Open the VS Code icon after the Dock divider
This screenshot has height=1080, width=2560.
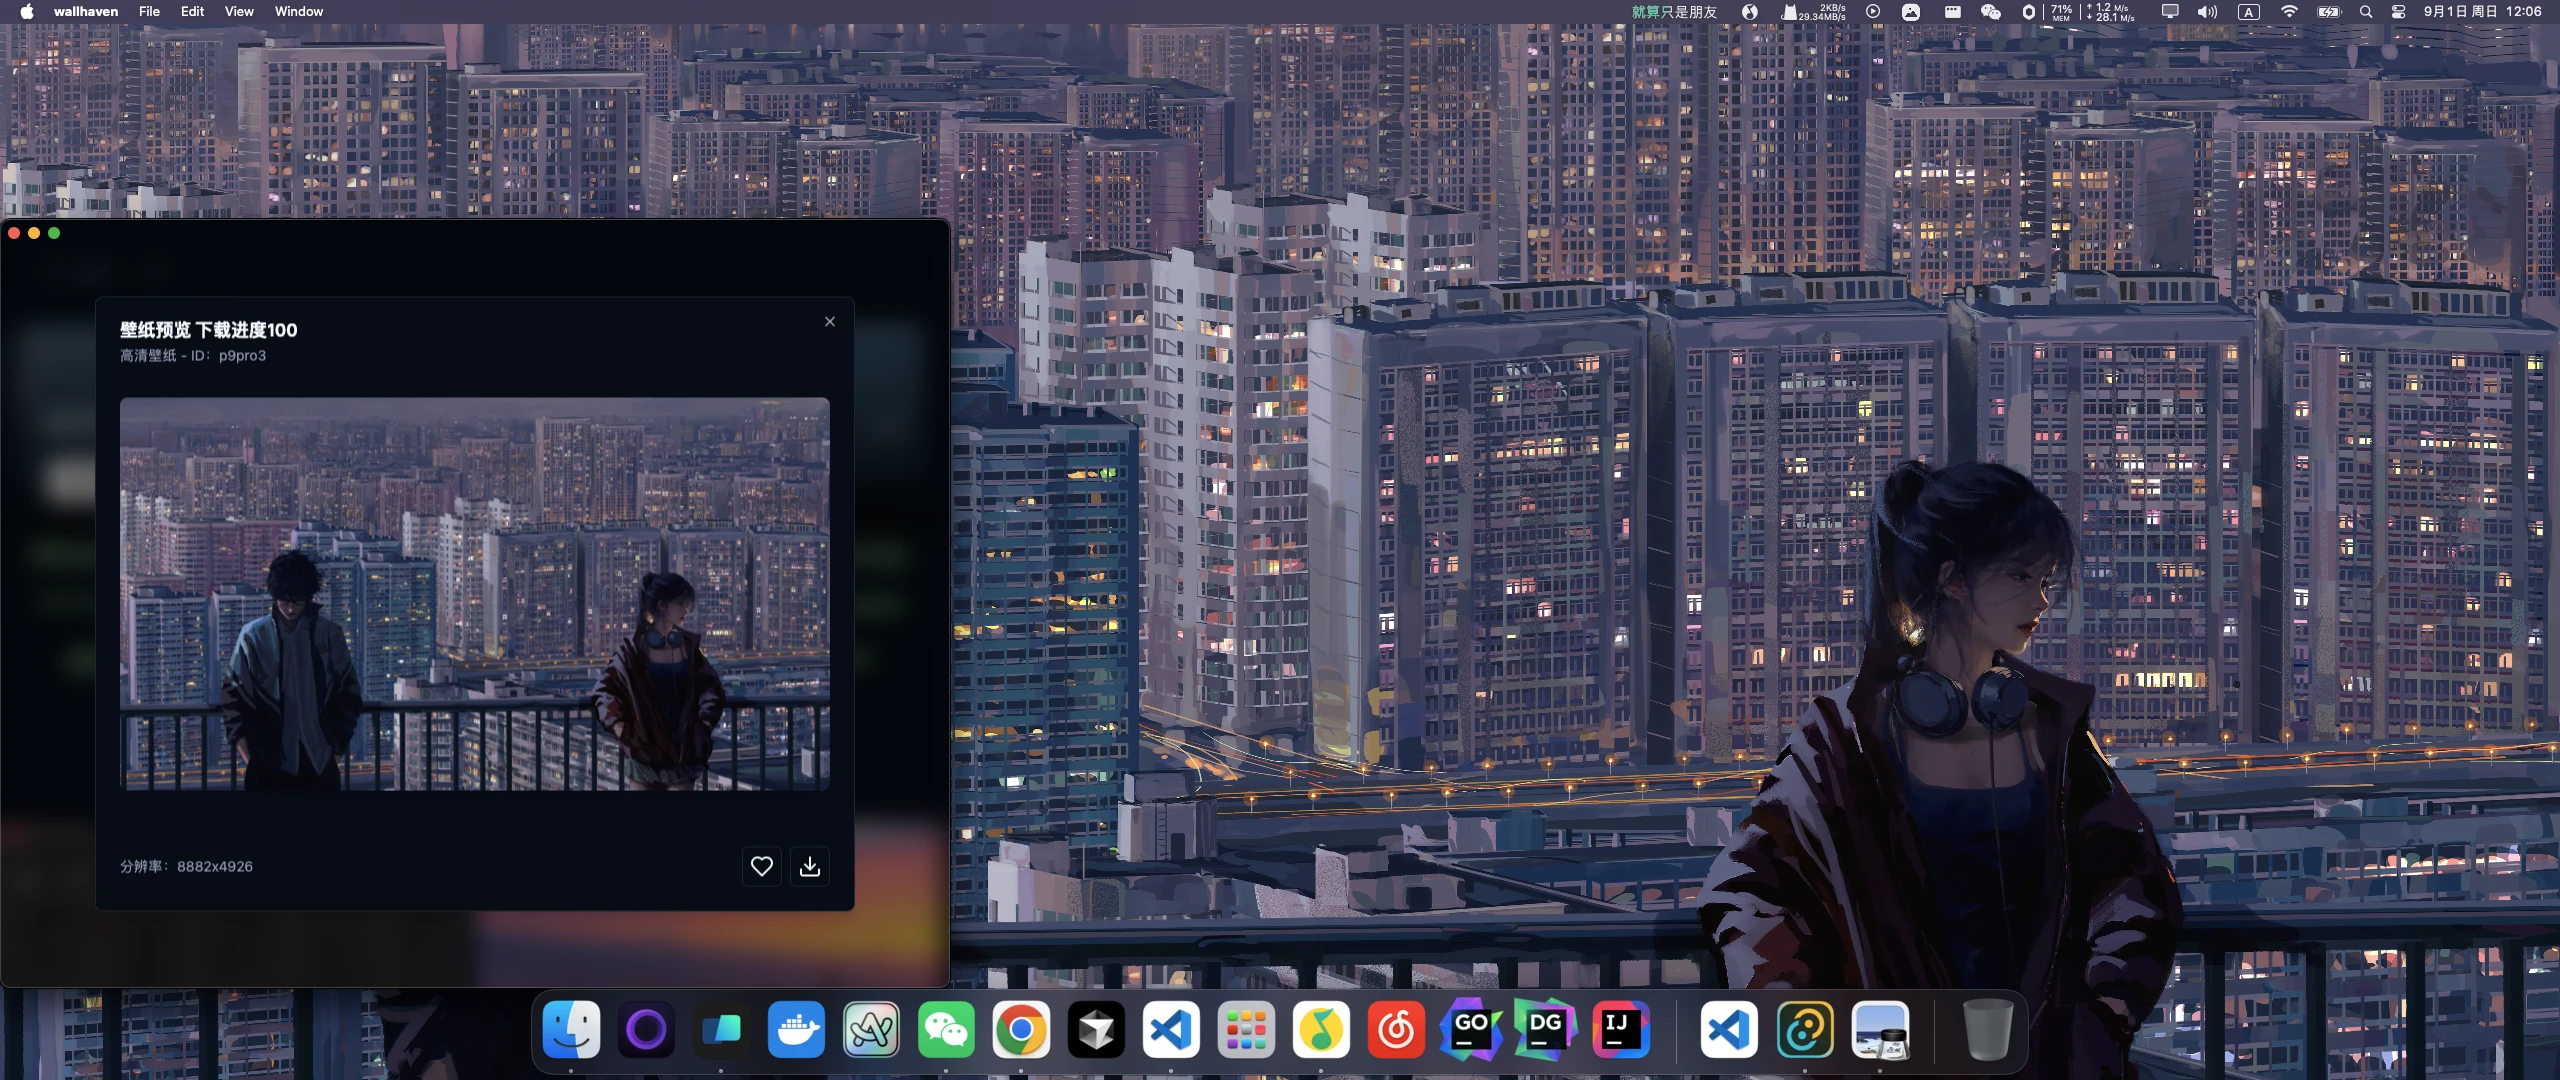(1729, 1029)
